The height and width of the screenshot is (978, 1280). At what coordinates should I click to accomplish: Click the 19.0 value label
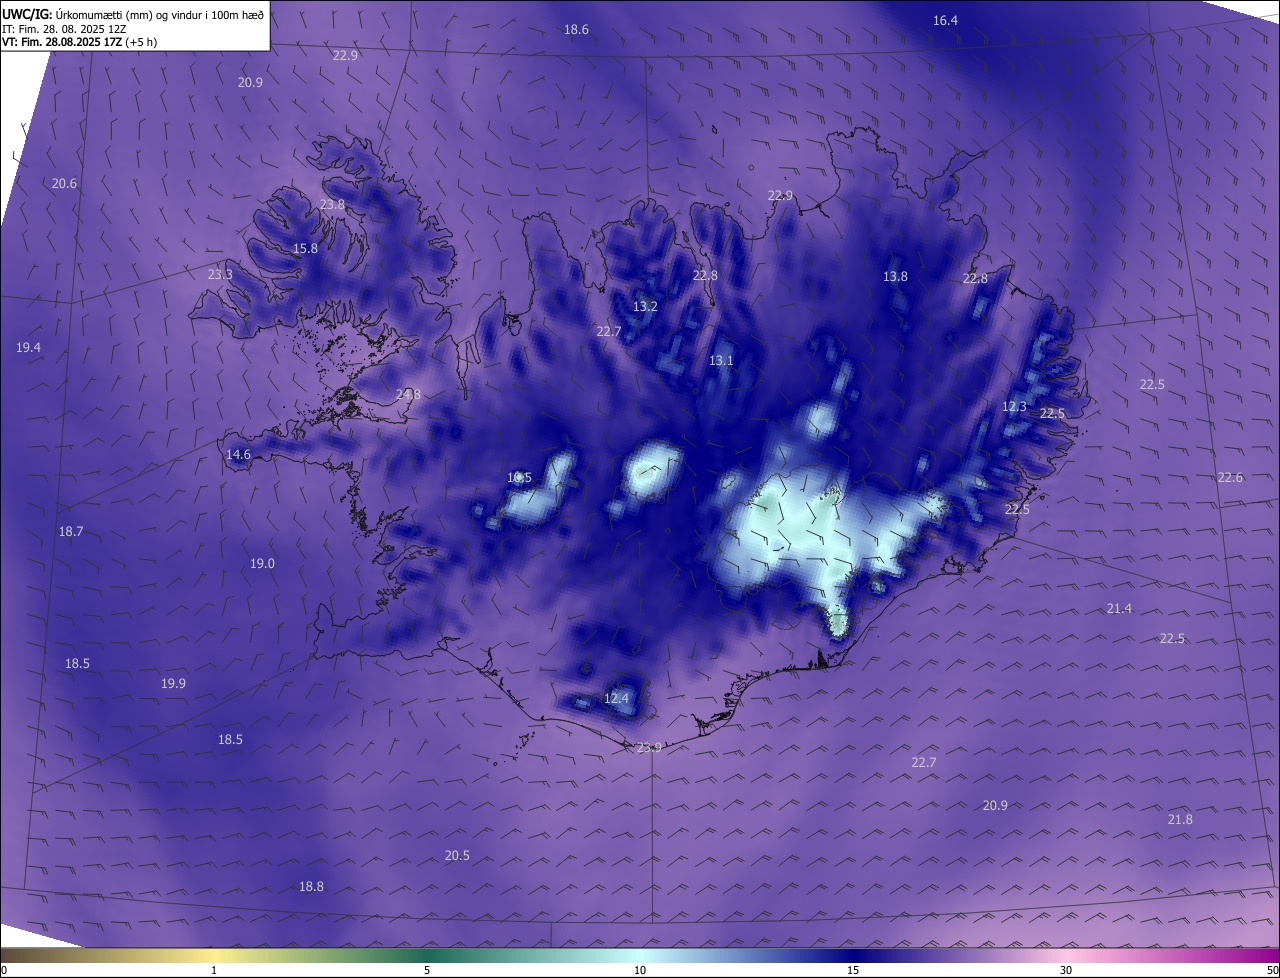tap(262, 564)
